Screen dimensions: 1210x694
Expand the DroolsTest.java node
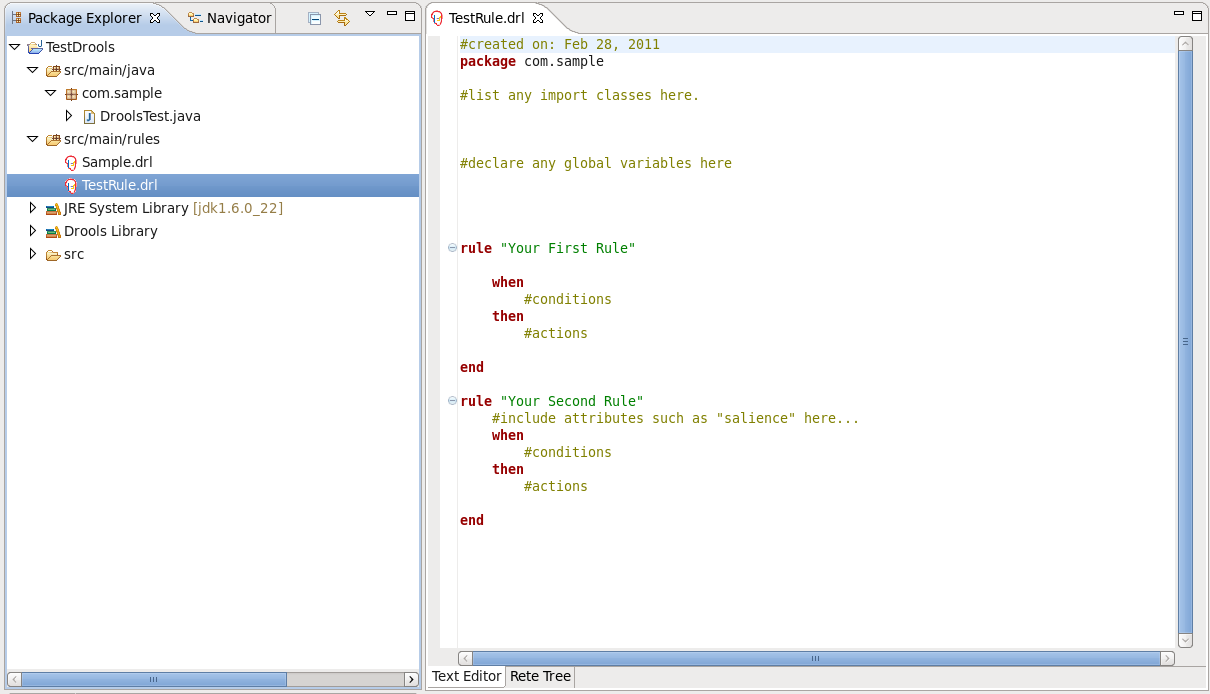(69, 116)
